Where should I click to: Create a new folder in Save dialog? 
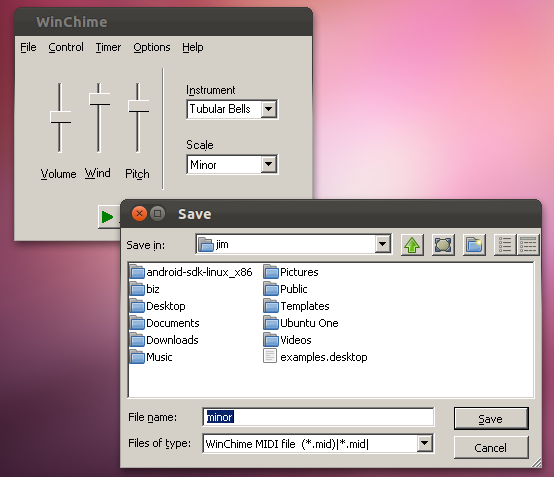pyautogui.click(x=474, y=245)
